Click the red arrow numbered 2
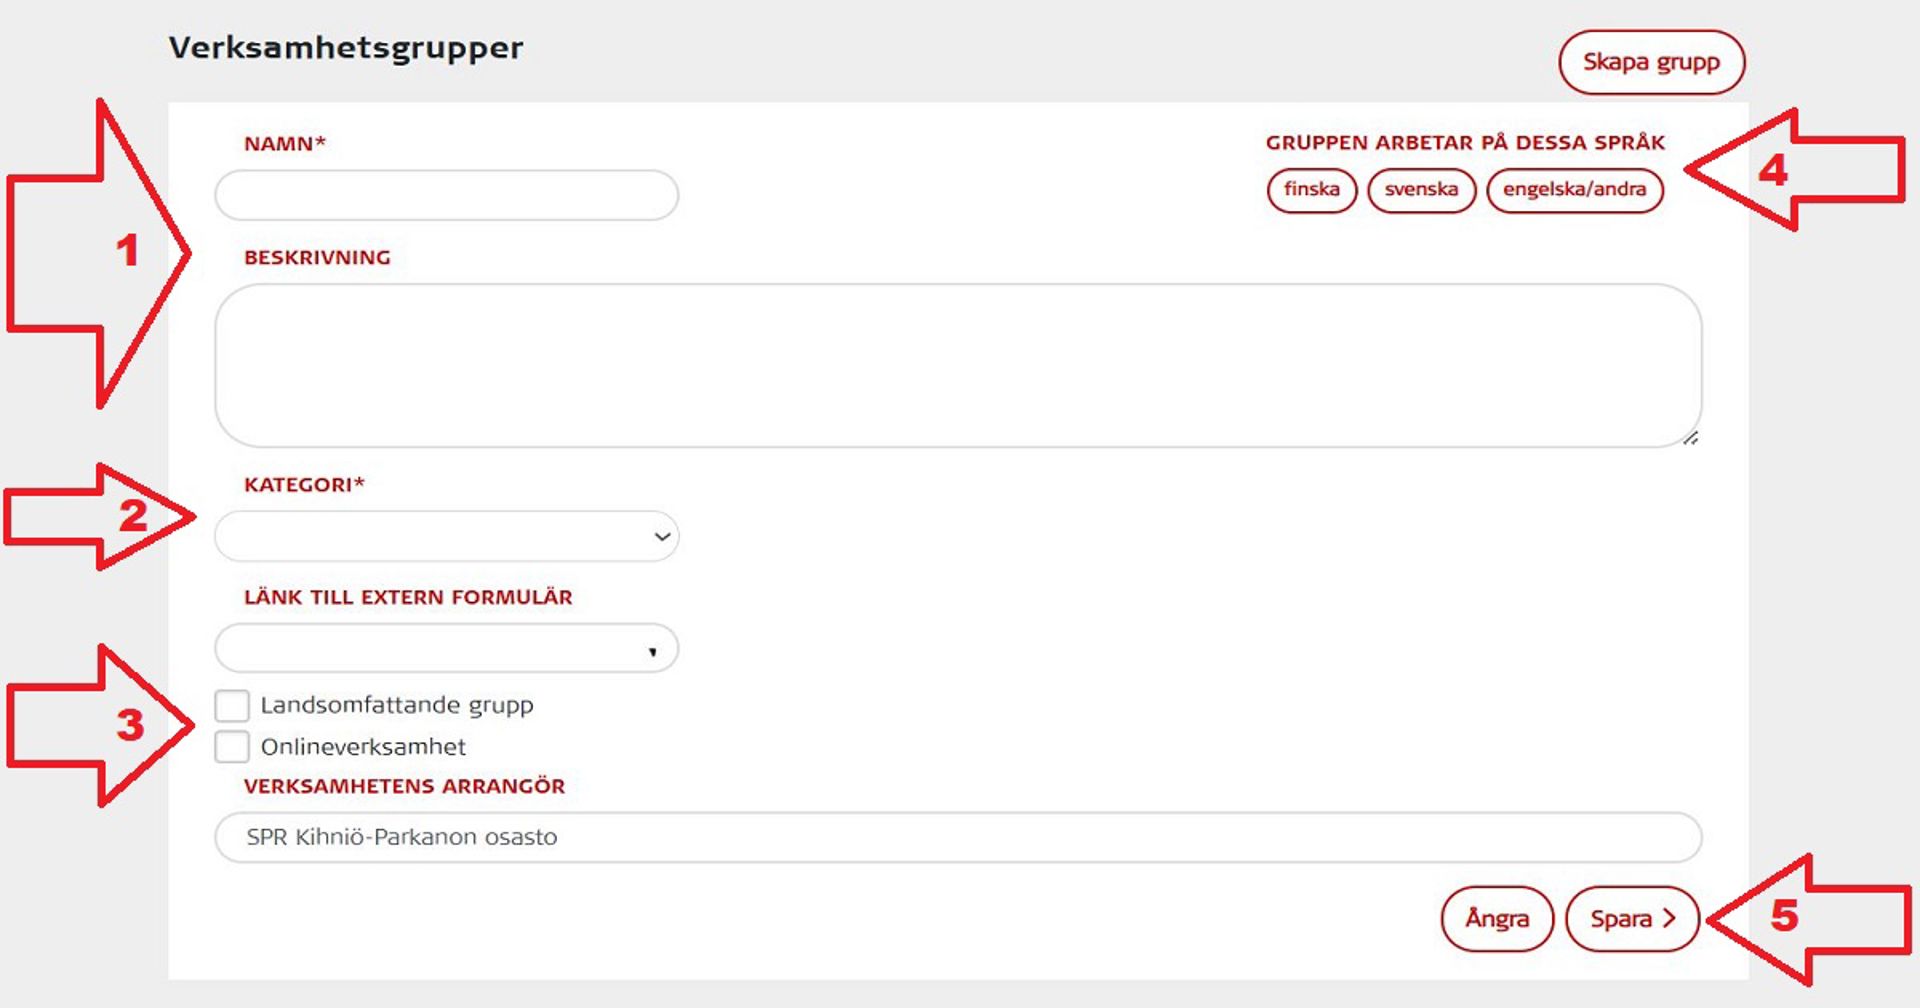 [x=100, y=517]
